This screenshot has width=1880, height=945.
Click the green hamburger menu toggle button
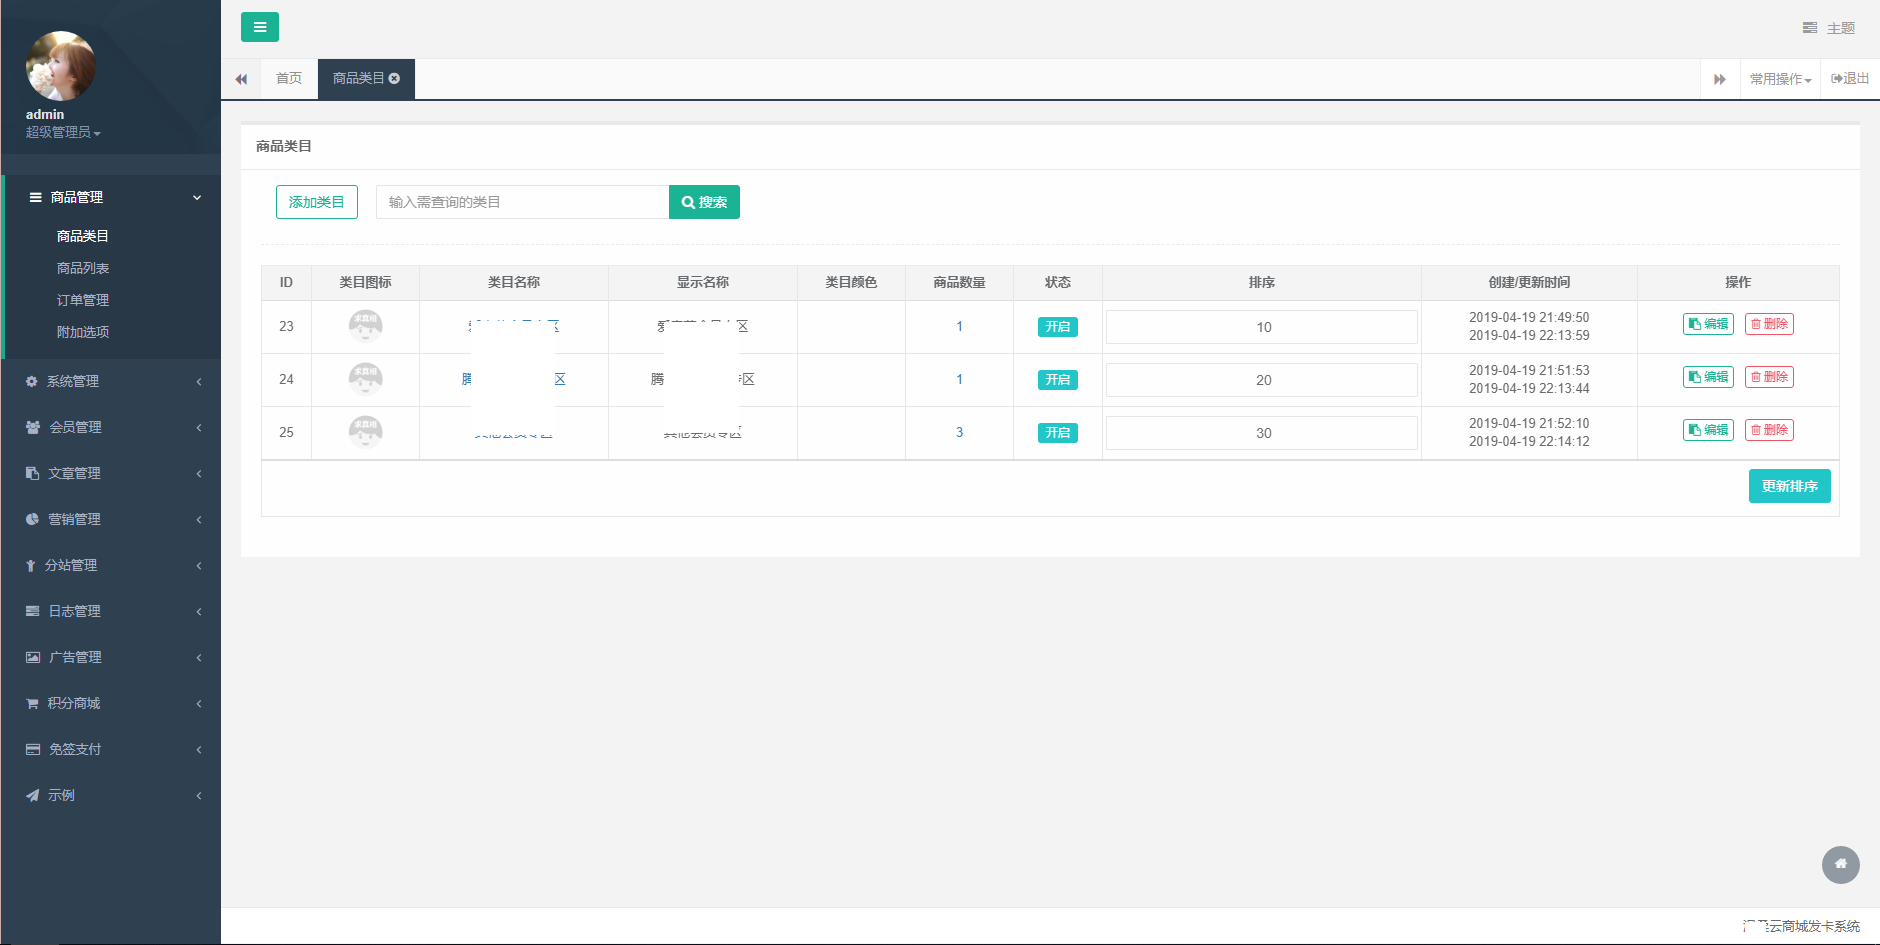259,27
